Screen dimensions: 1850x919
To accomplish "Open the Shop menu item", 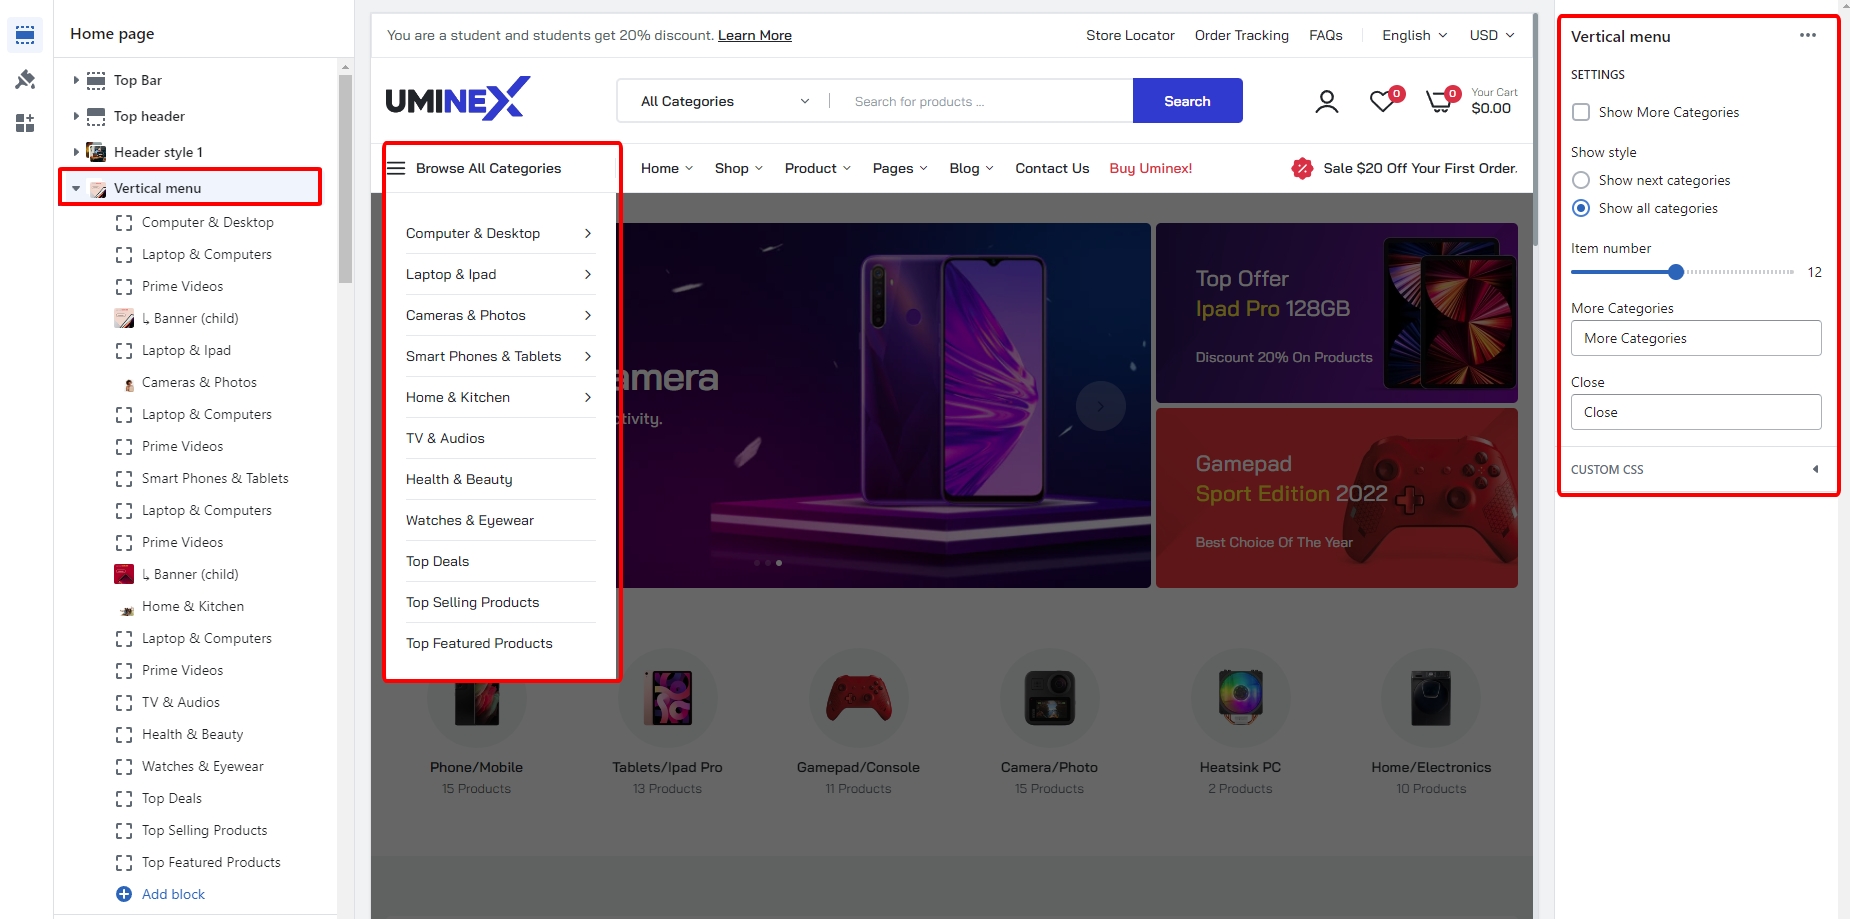I will (738, 168).
